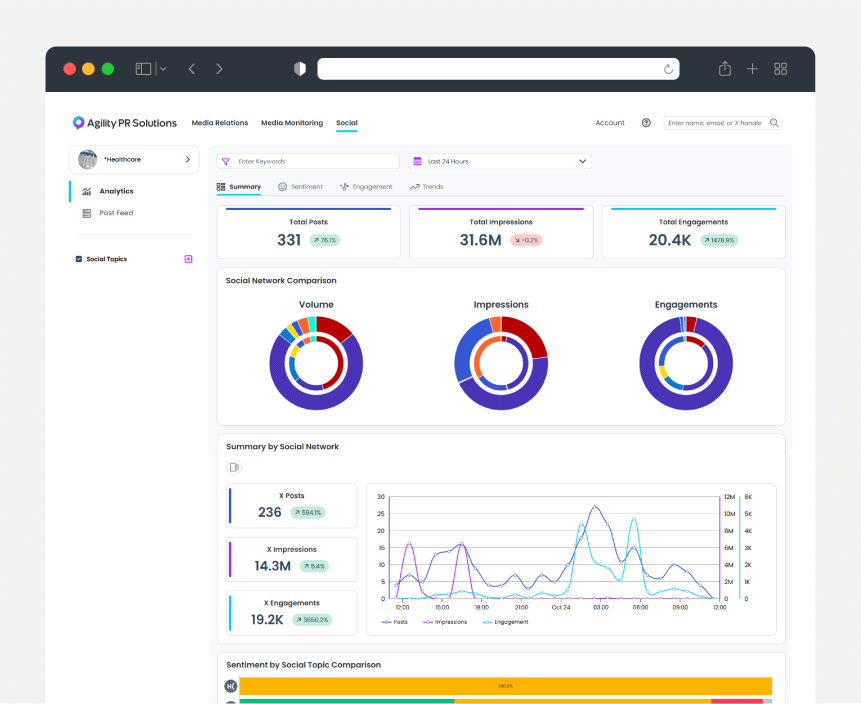861x704 pixels.
Task: Toggle the card view icon above X Posts
Action: click(233, 466)
